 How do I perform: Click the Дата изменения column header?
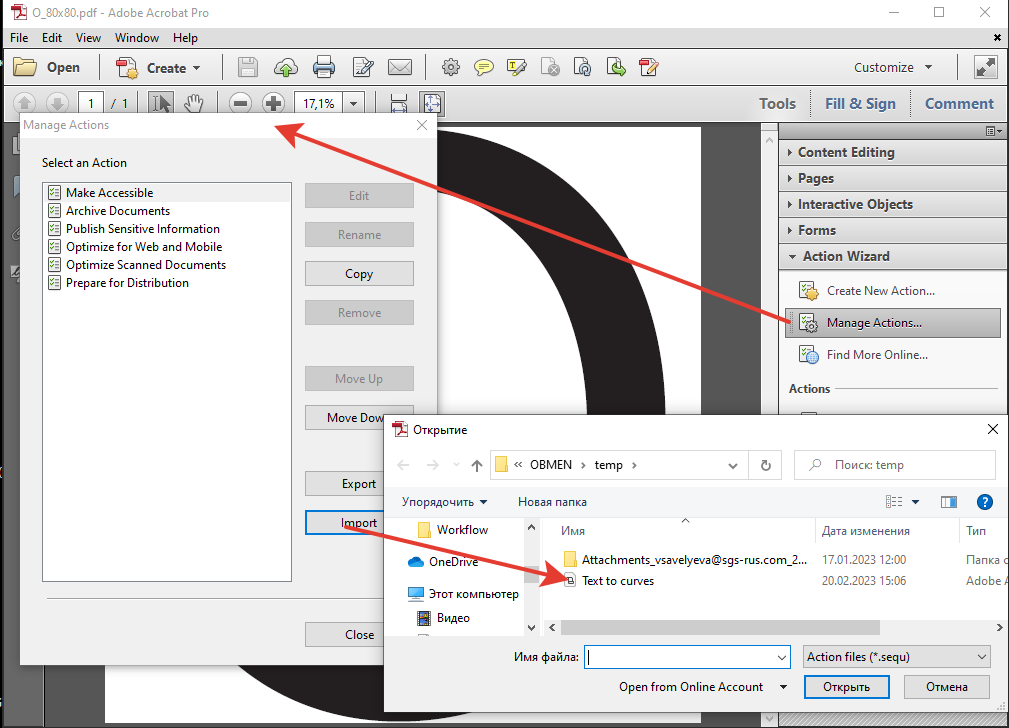pos(866,530)
